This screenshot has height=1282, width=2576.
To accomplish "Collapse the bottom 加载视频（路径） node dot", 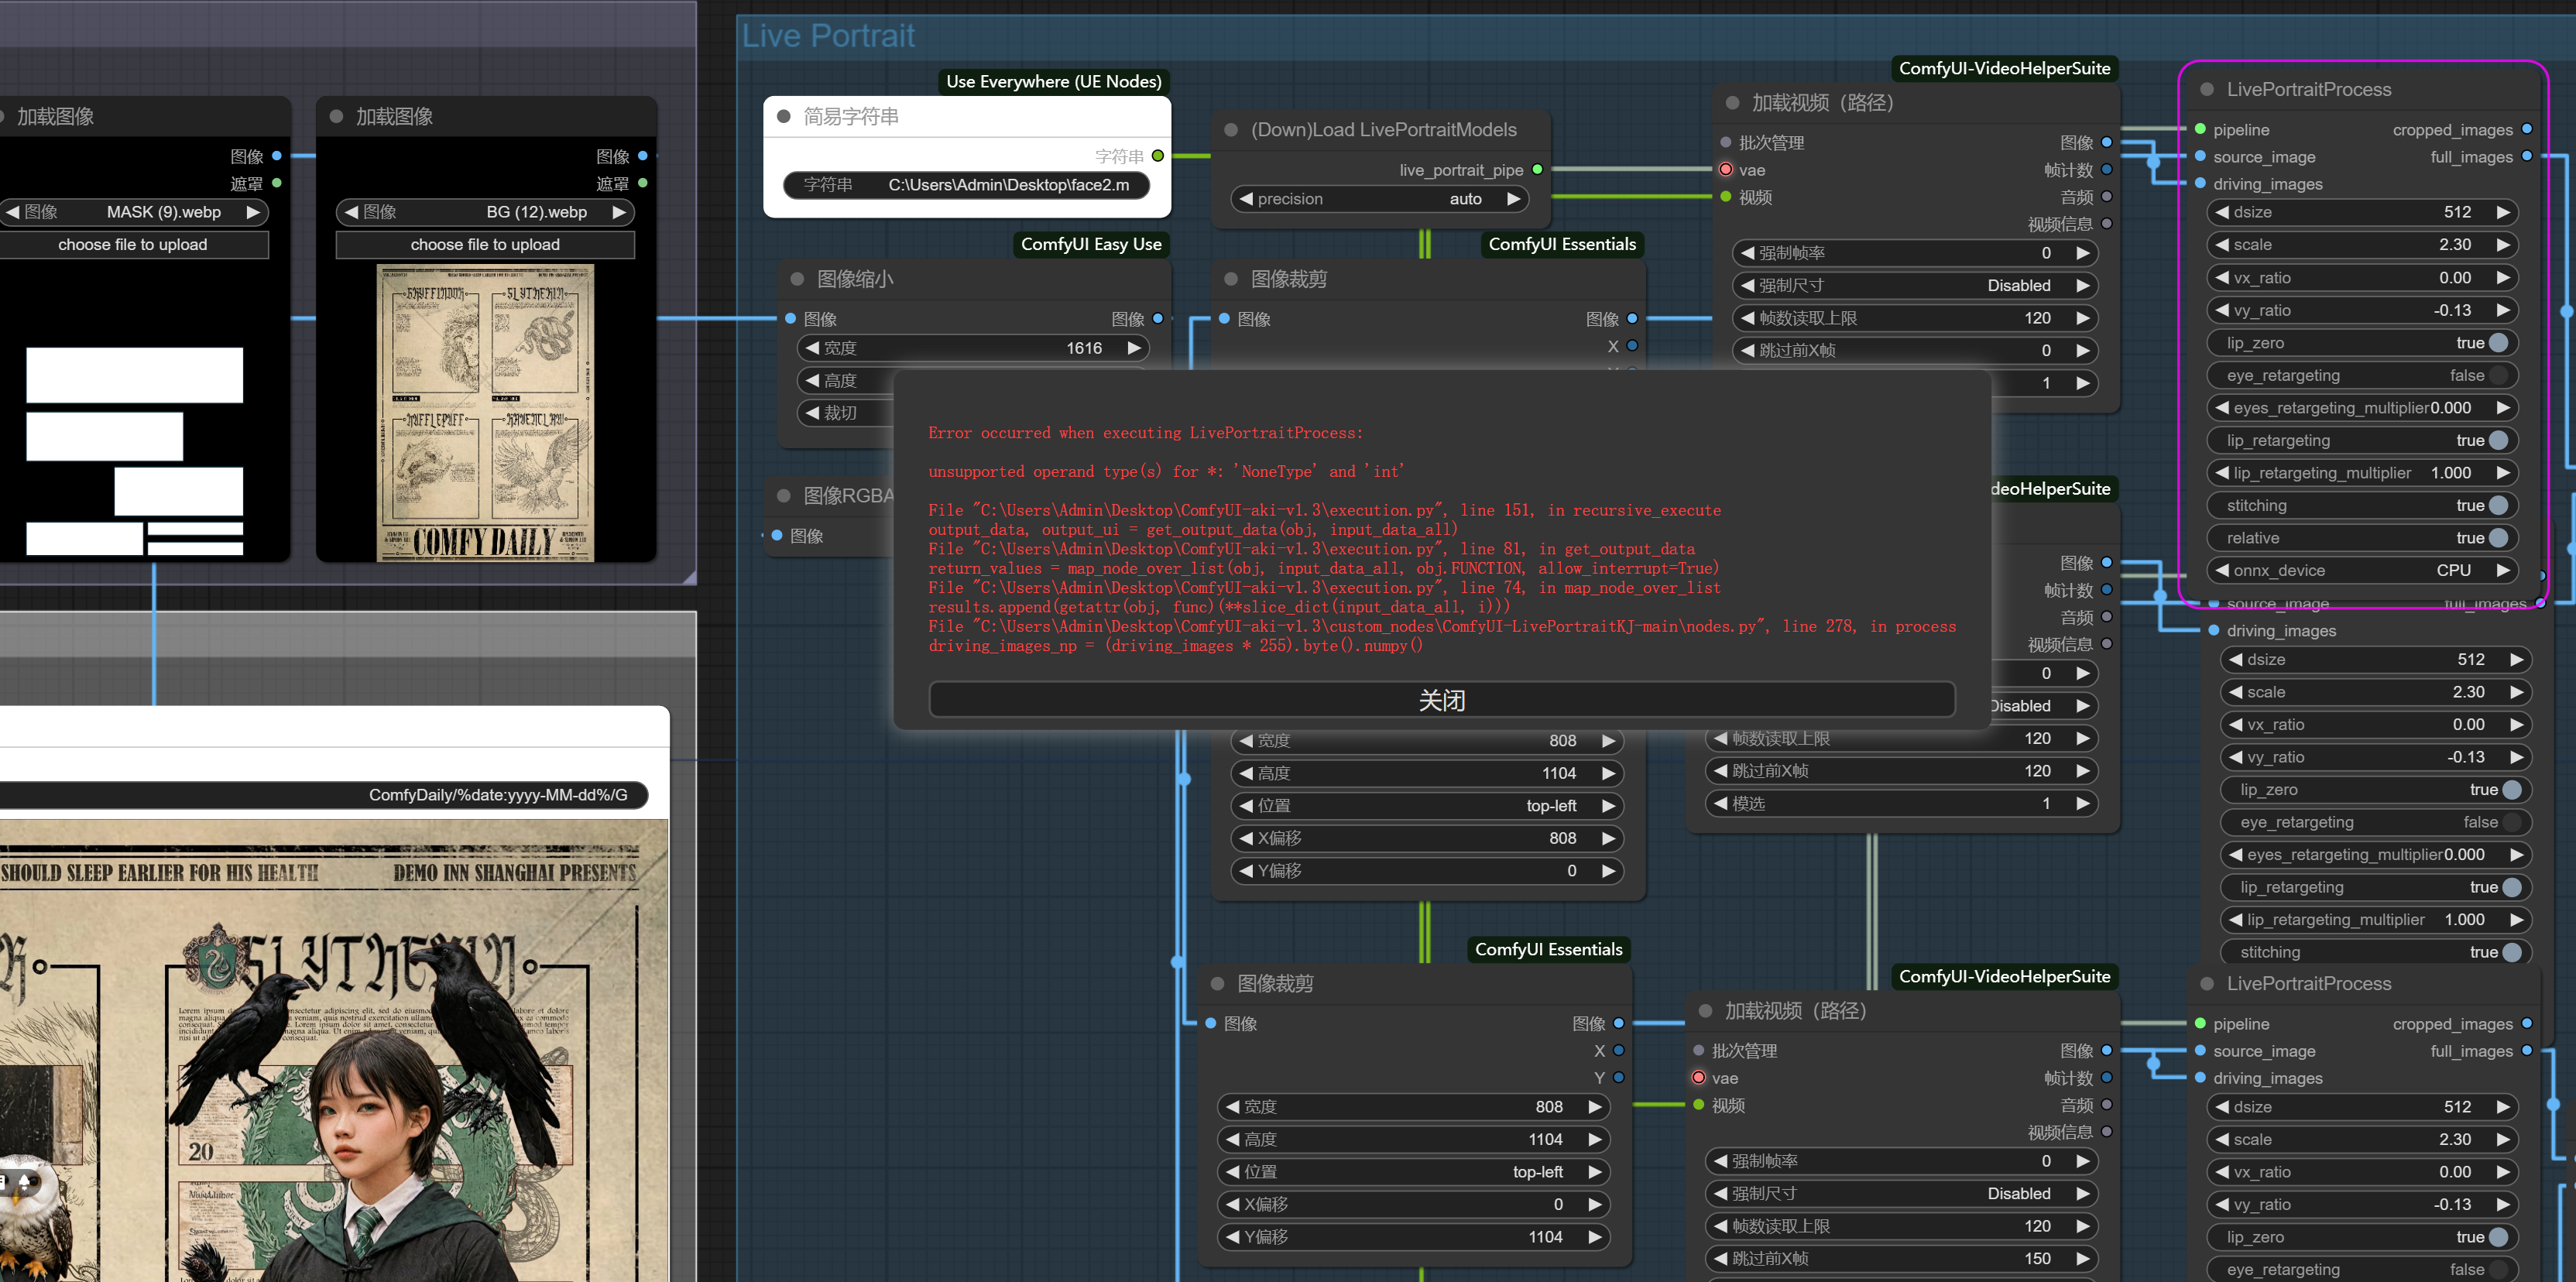I will [1705, 1011].
